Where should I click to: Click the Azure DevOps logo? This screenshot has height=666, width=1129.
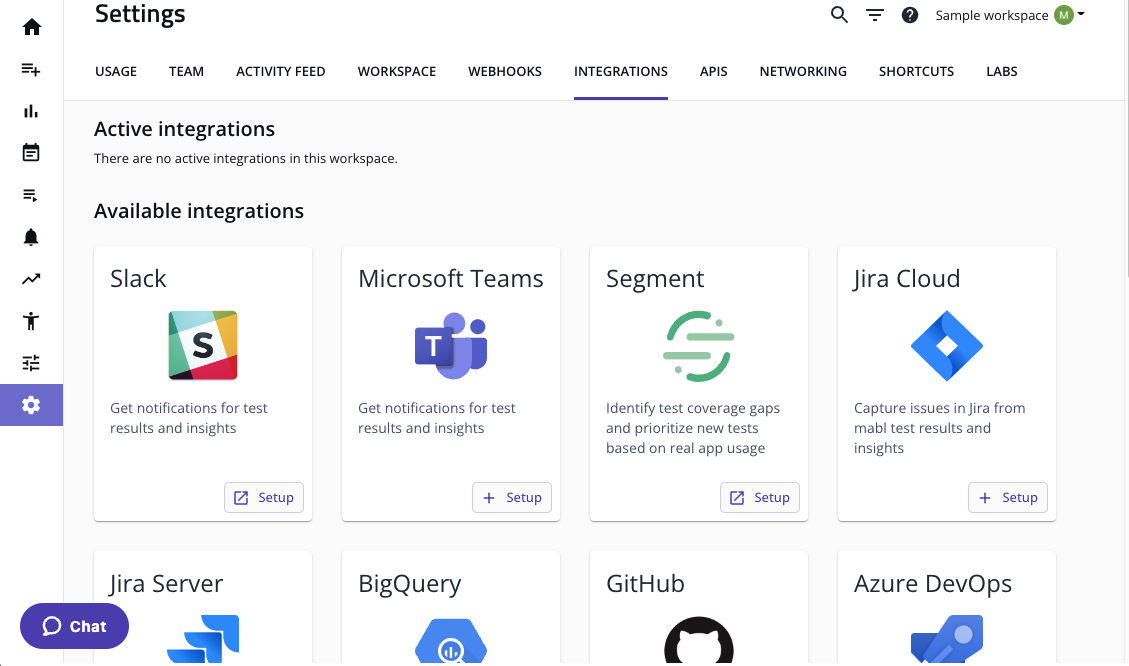pyautogui.click(x=947, y=639)
